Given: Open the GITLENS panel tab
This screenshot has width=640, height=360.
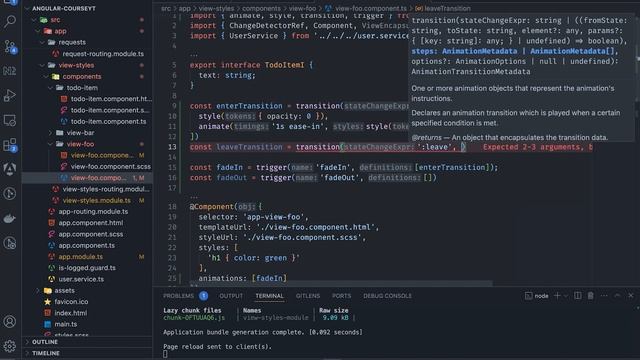Looking at the screenshot, I should 308,296.
